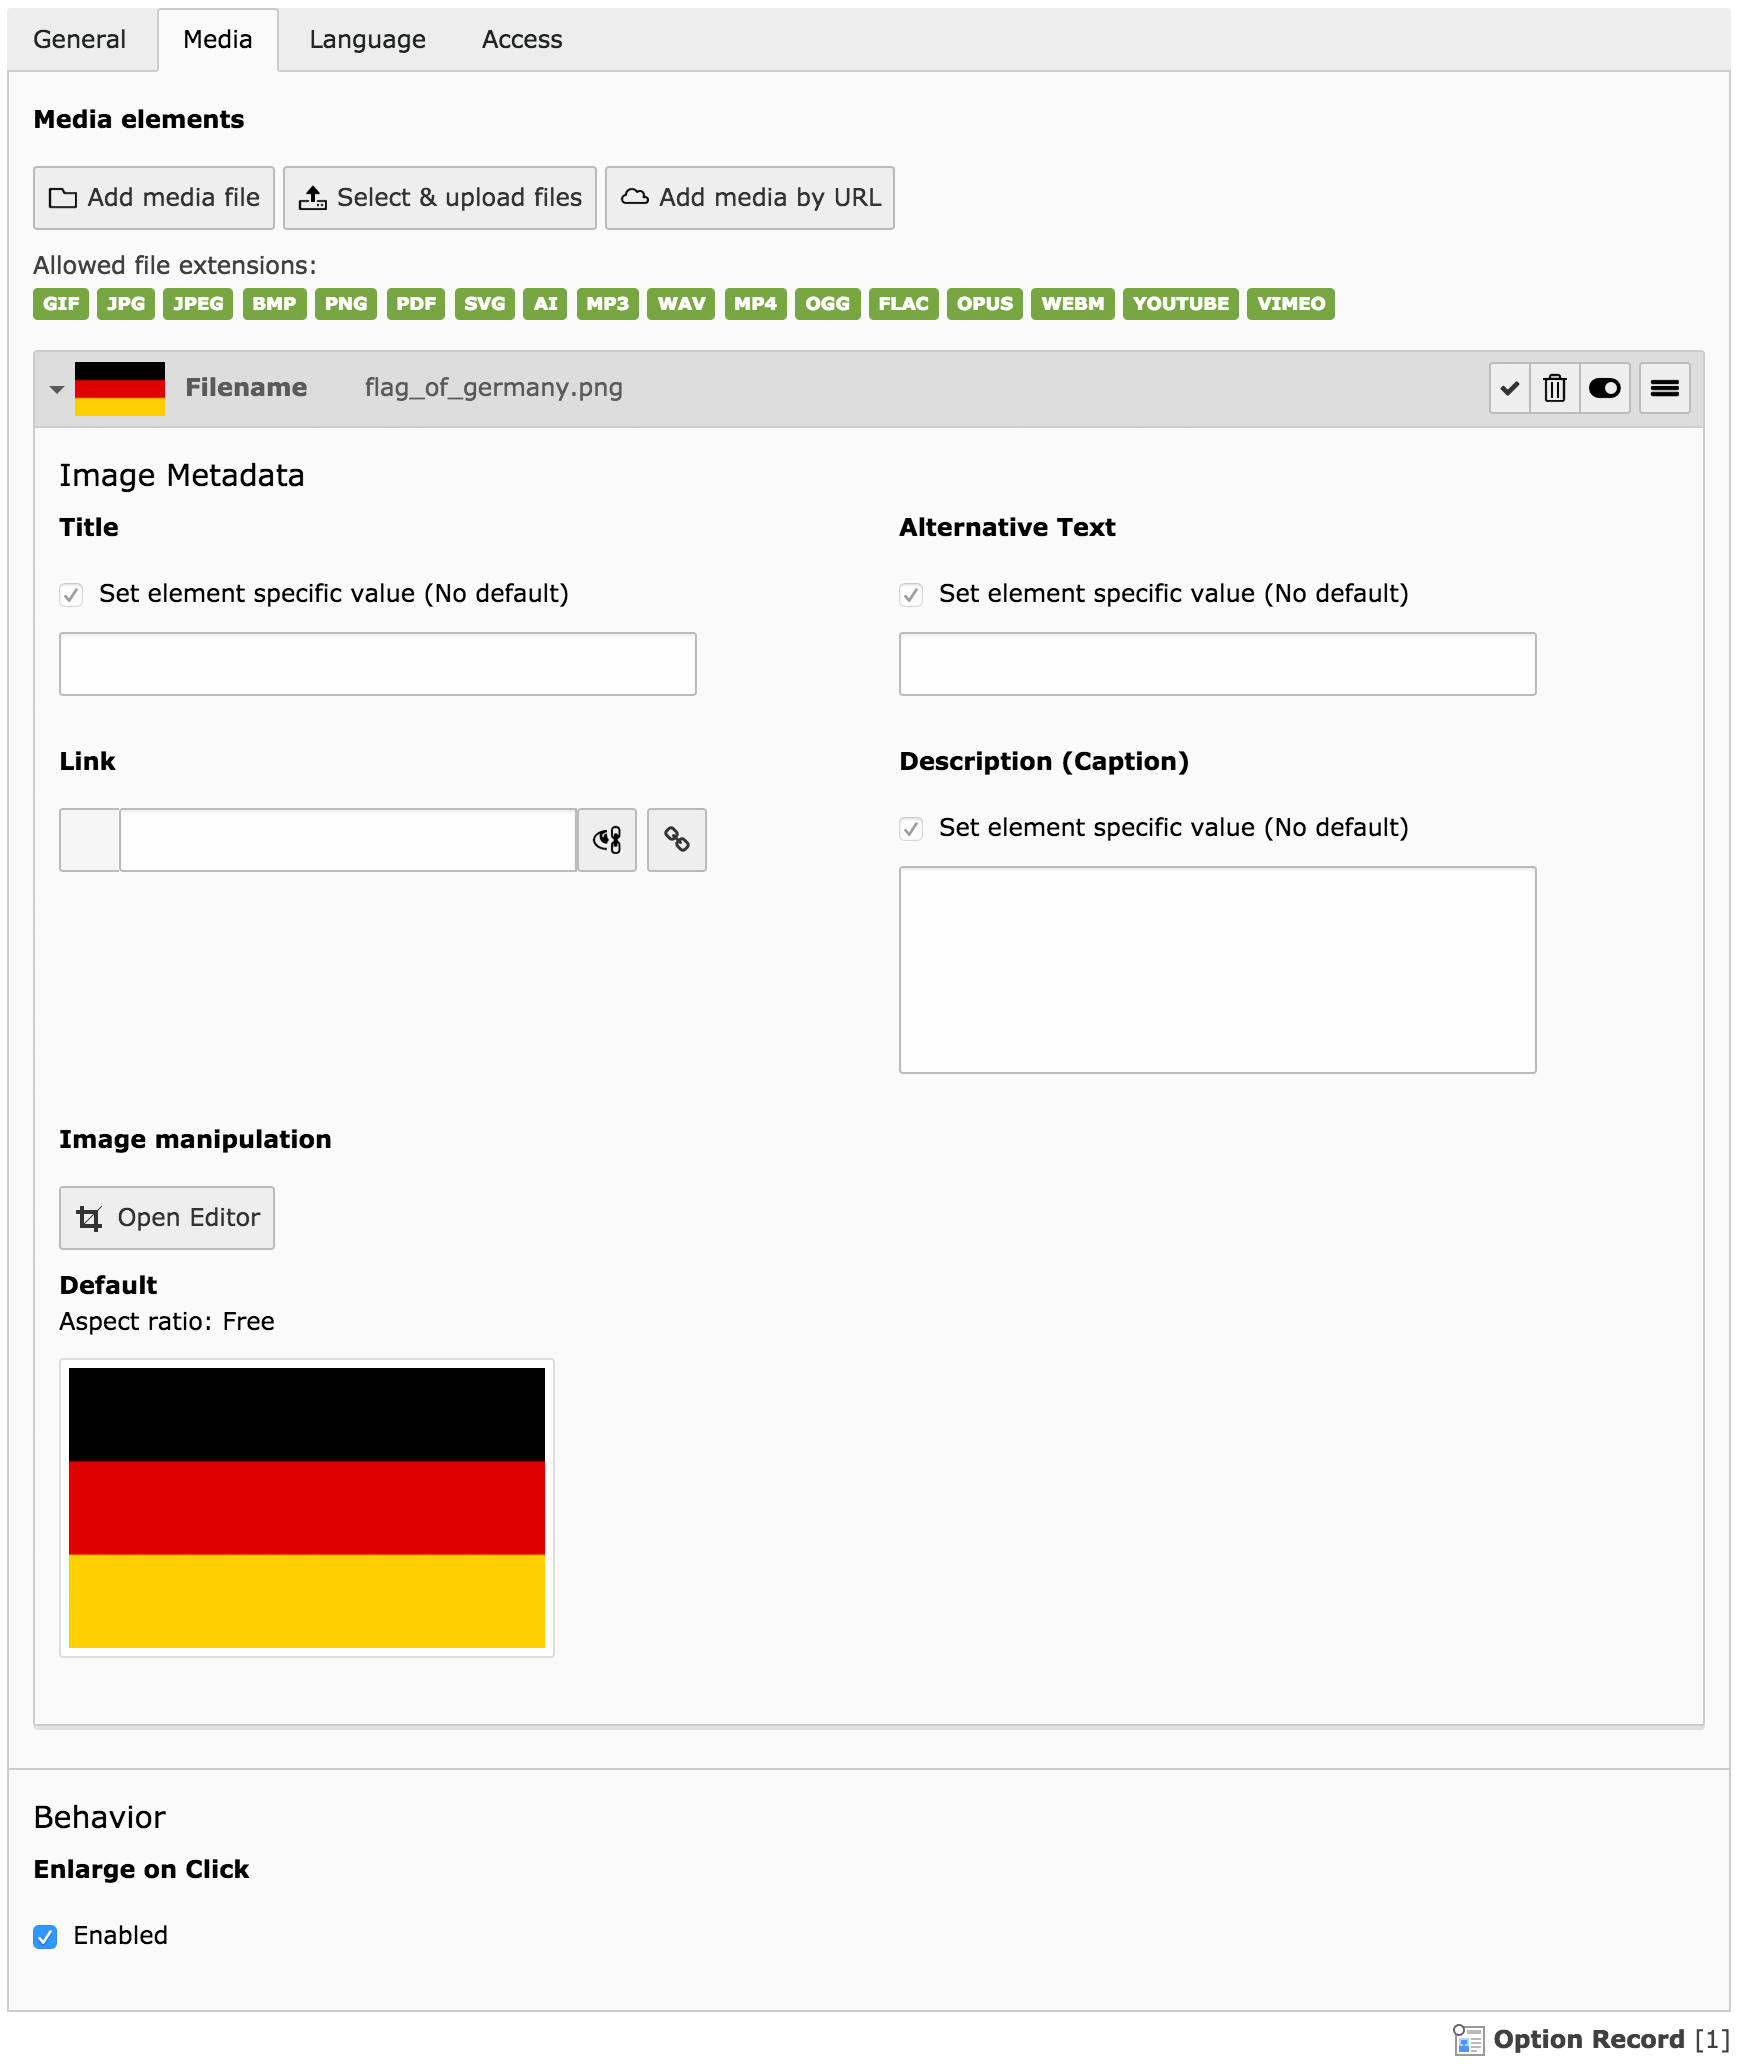1738x2067 pixels.
Task: Click the Aspect ratio: Free text
Action: (x=167, y=1322)
